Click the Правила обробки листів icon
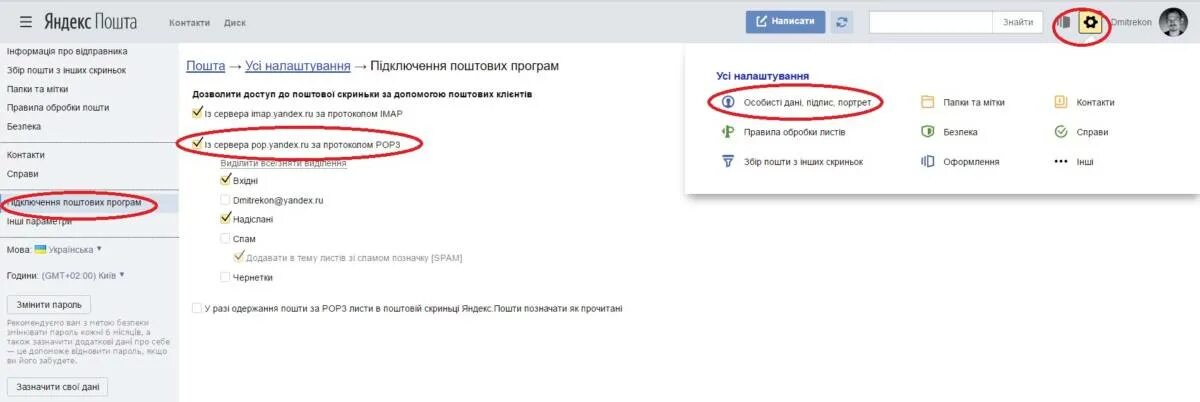 click(728, 131)
